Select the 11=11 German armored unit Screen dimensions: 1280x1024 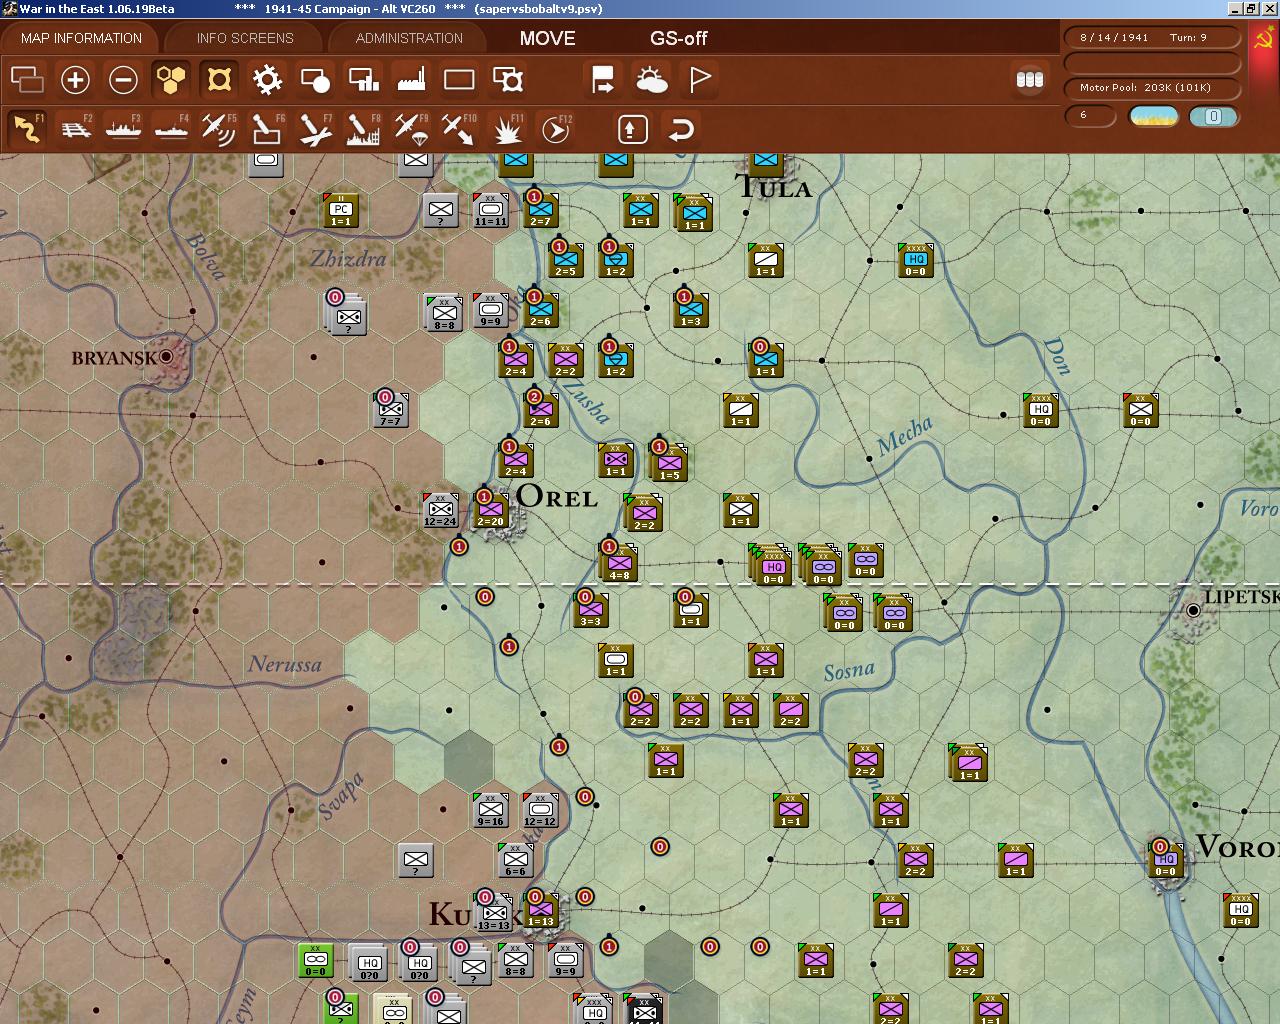tap(490, 210)
